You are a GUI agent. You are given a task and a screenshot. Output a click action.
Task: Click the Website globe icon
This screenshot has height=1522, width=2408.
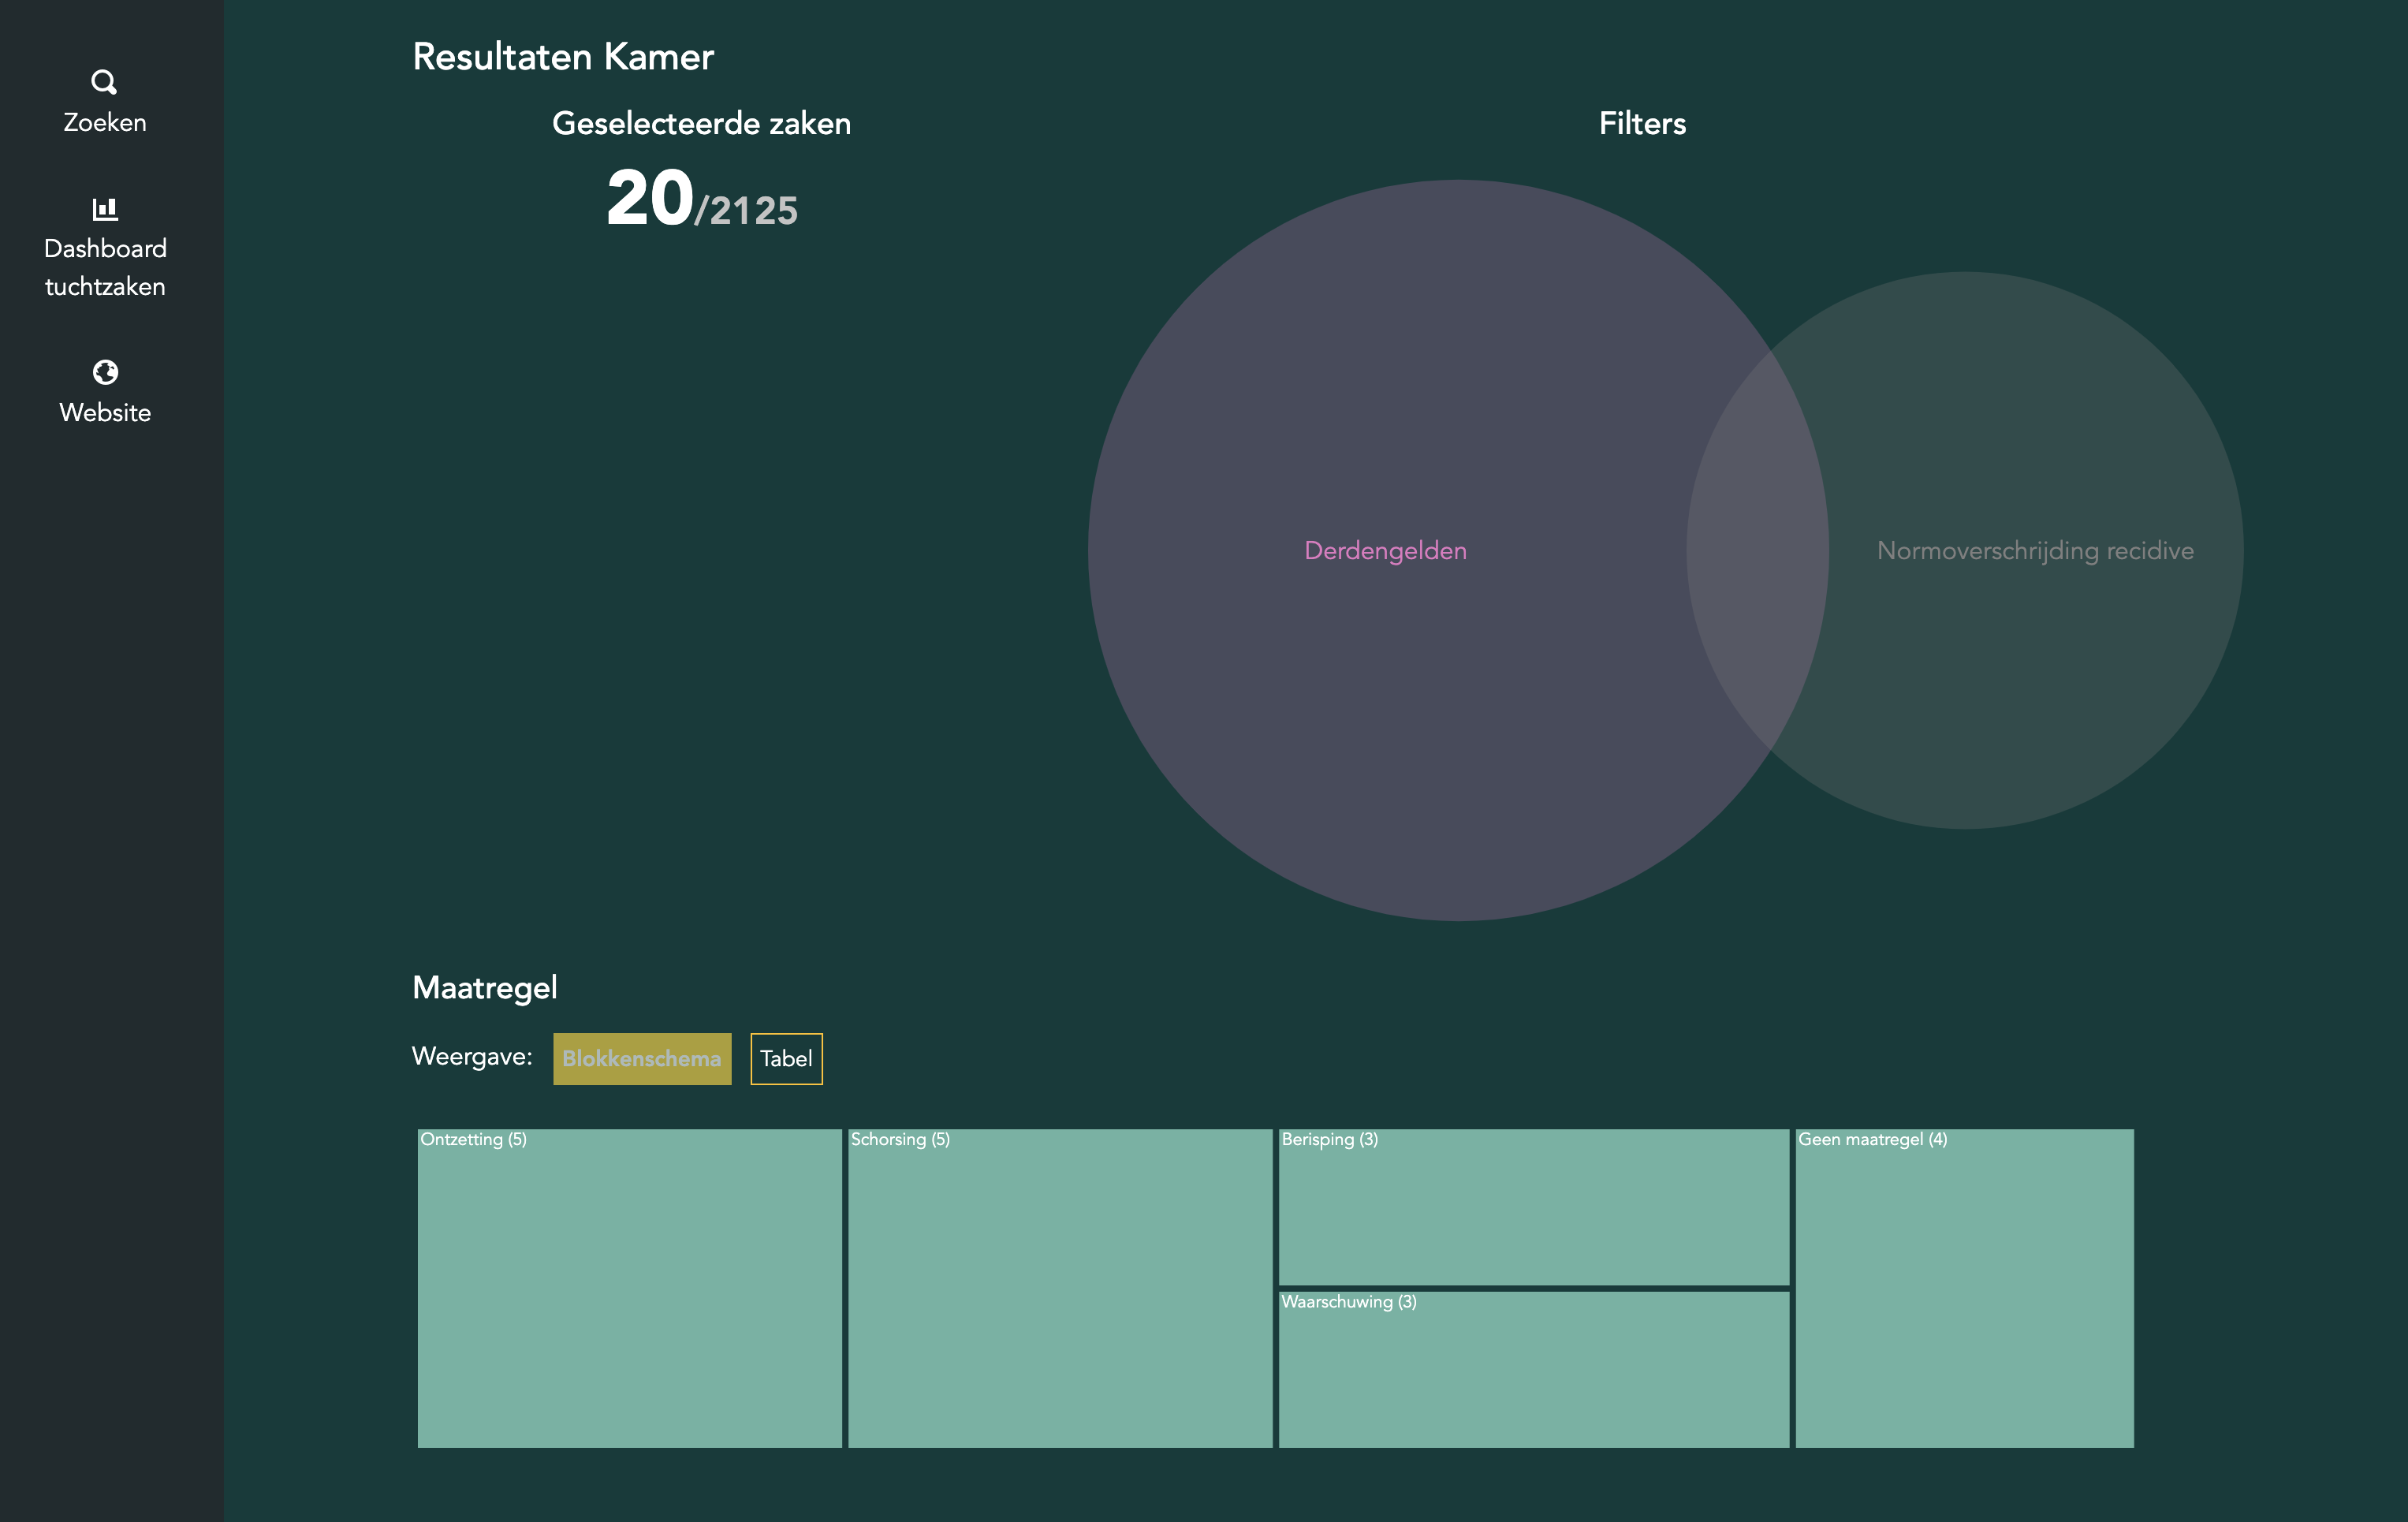(105, 372)
